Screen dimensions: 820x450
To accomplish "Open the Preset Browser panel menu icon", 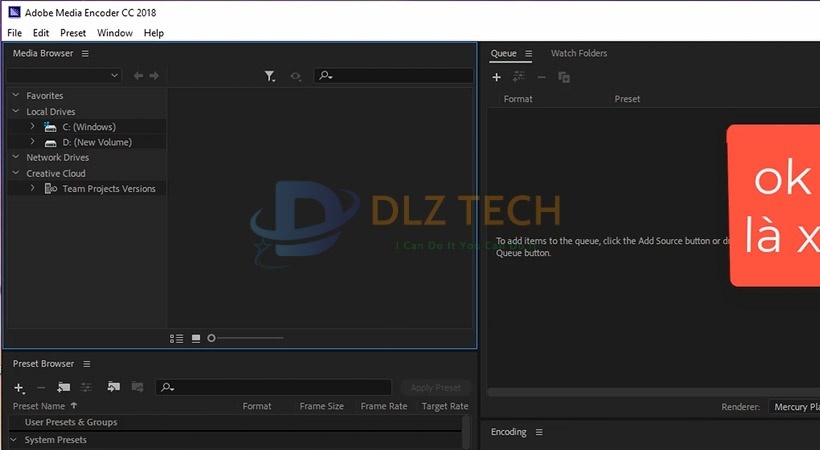I will [87, 364].
